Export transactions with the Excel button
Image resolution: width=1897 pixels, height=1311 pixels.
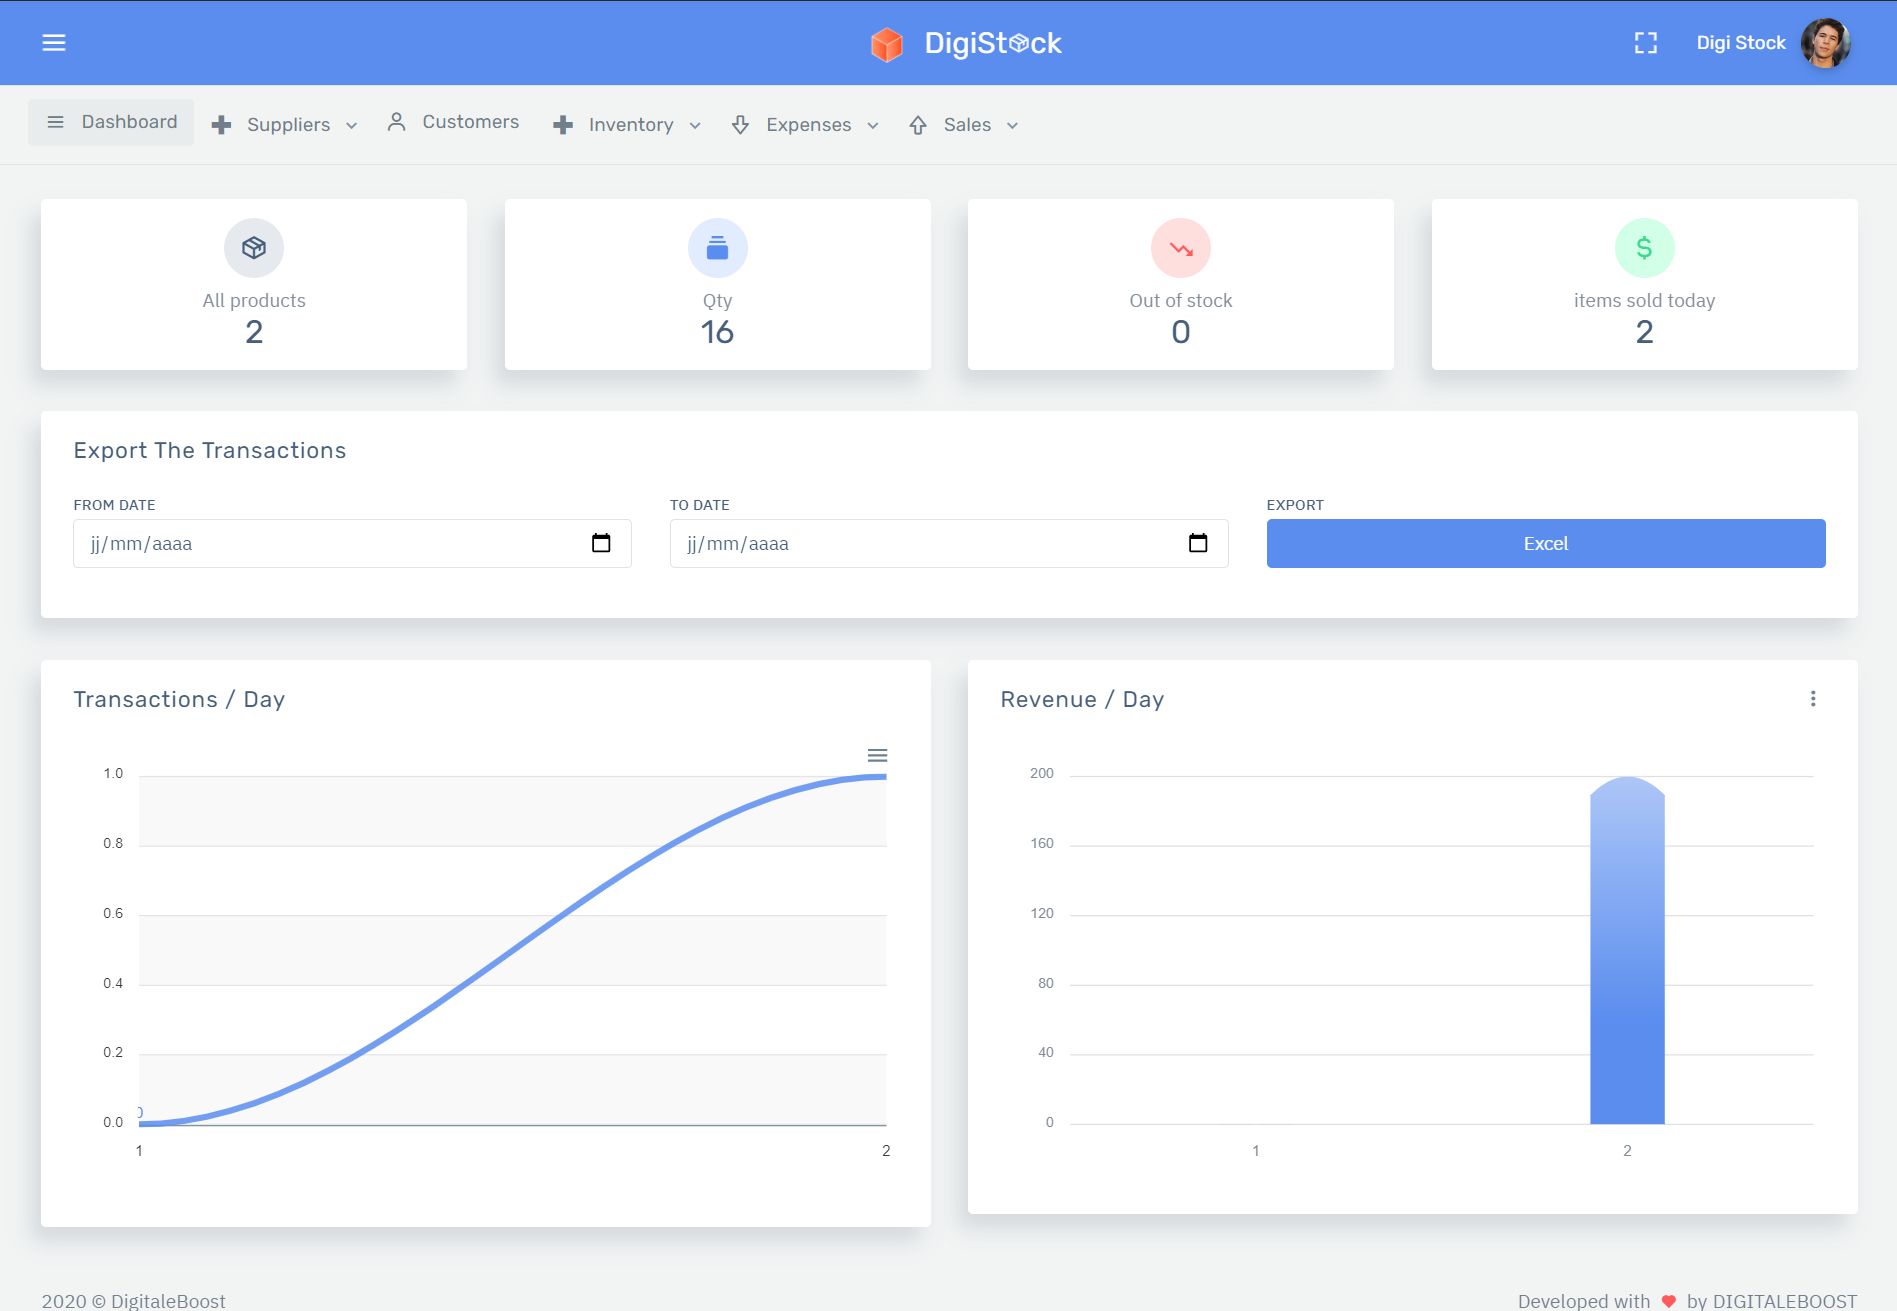coord(1546,544)
